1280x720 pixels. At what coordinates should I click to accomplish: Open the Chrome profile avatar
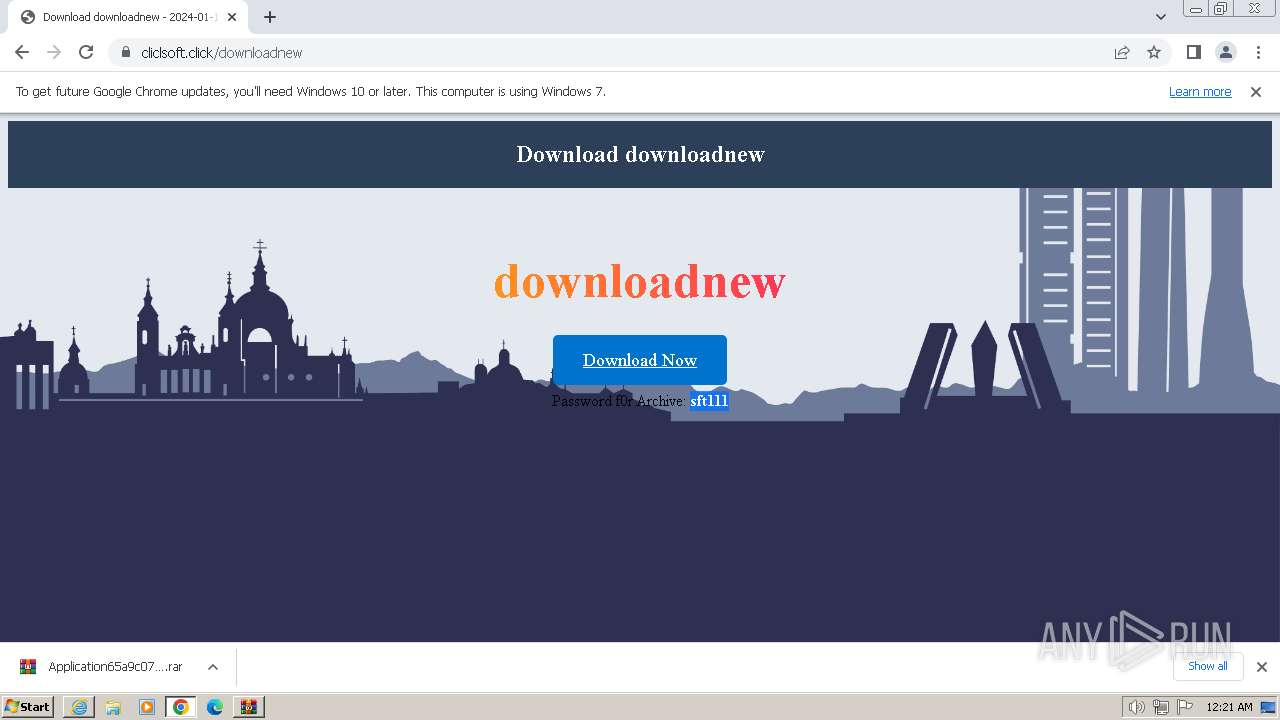(1225, 52)
